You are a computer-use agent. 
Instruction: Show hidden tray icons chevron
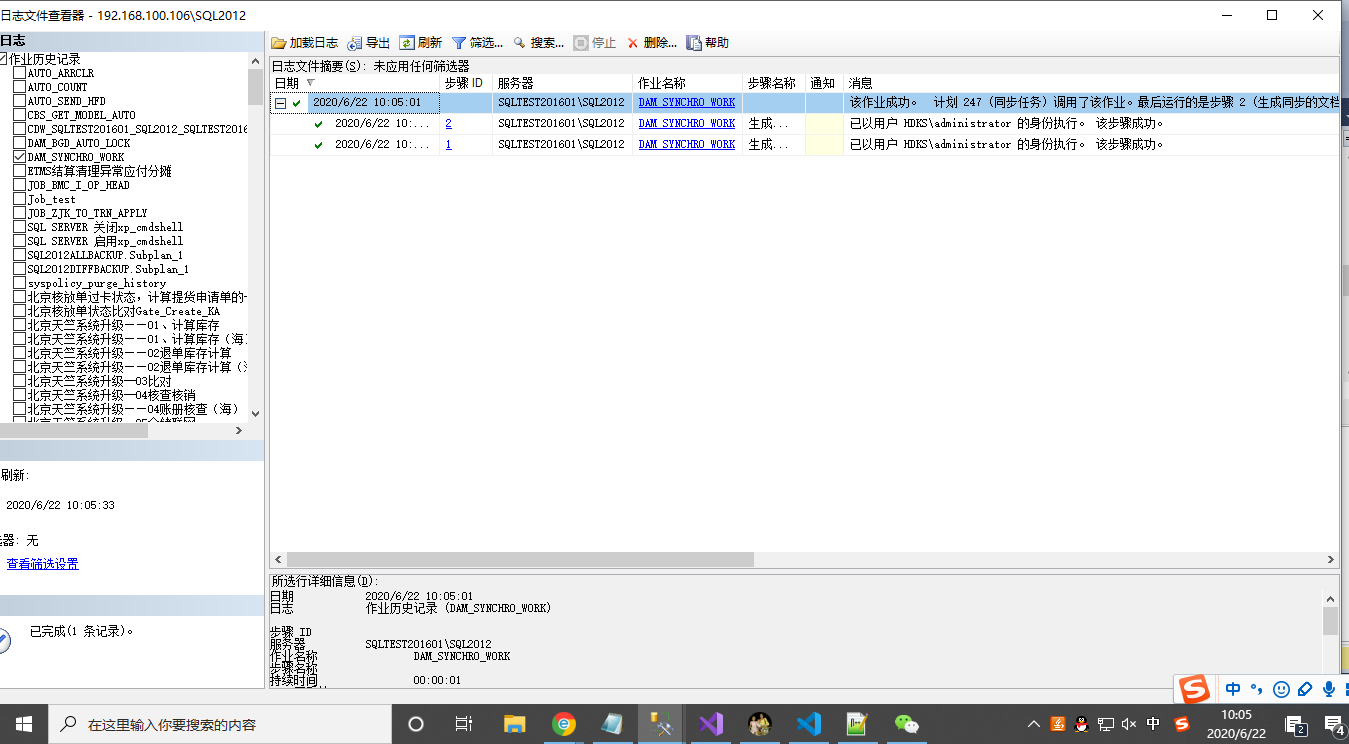[1034, 724]
